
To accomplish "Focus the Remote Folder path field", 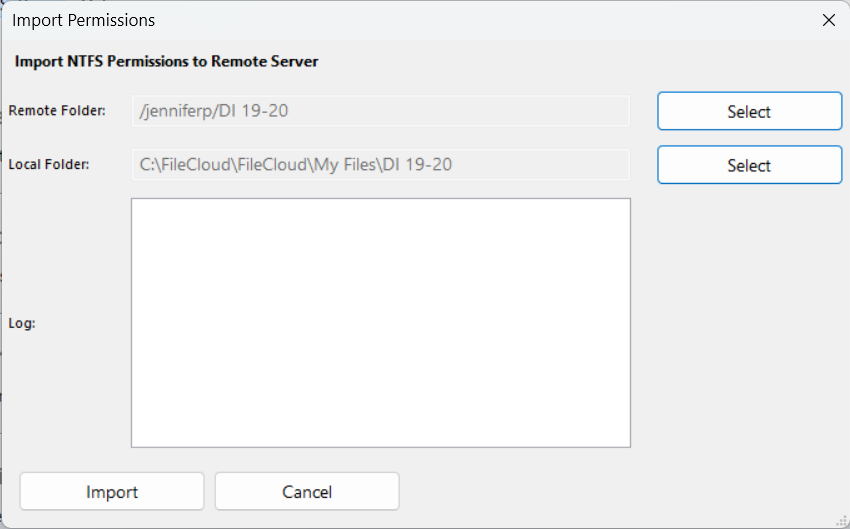I will pyautogui.click(x=380, y=111).
